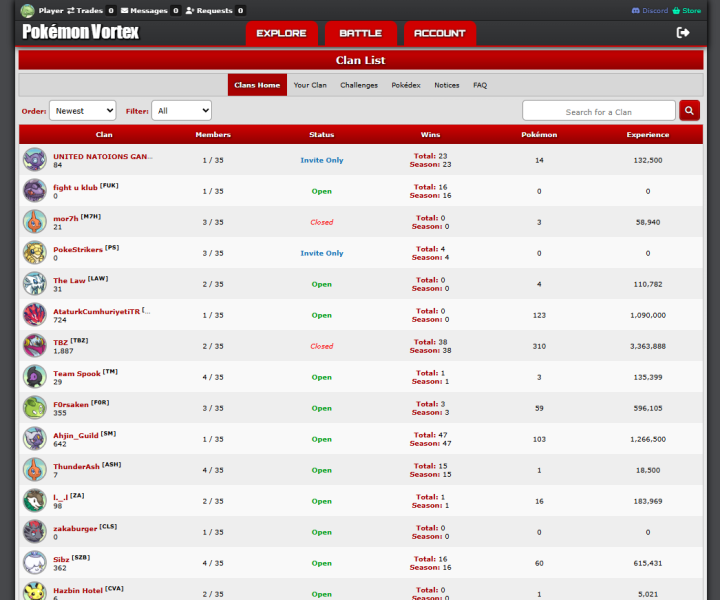Click the Members column header
The width and height of the screenshot is (720, 600).
coord(213,135)
